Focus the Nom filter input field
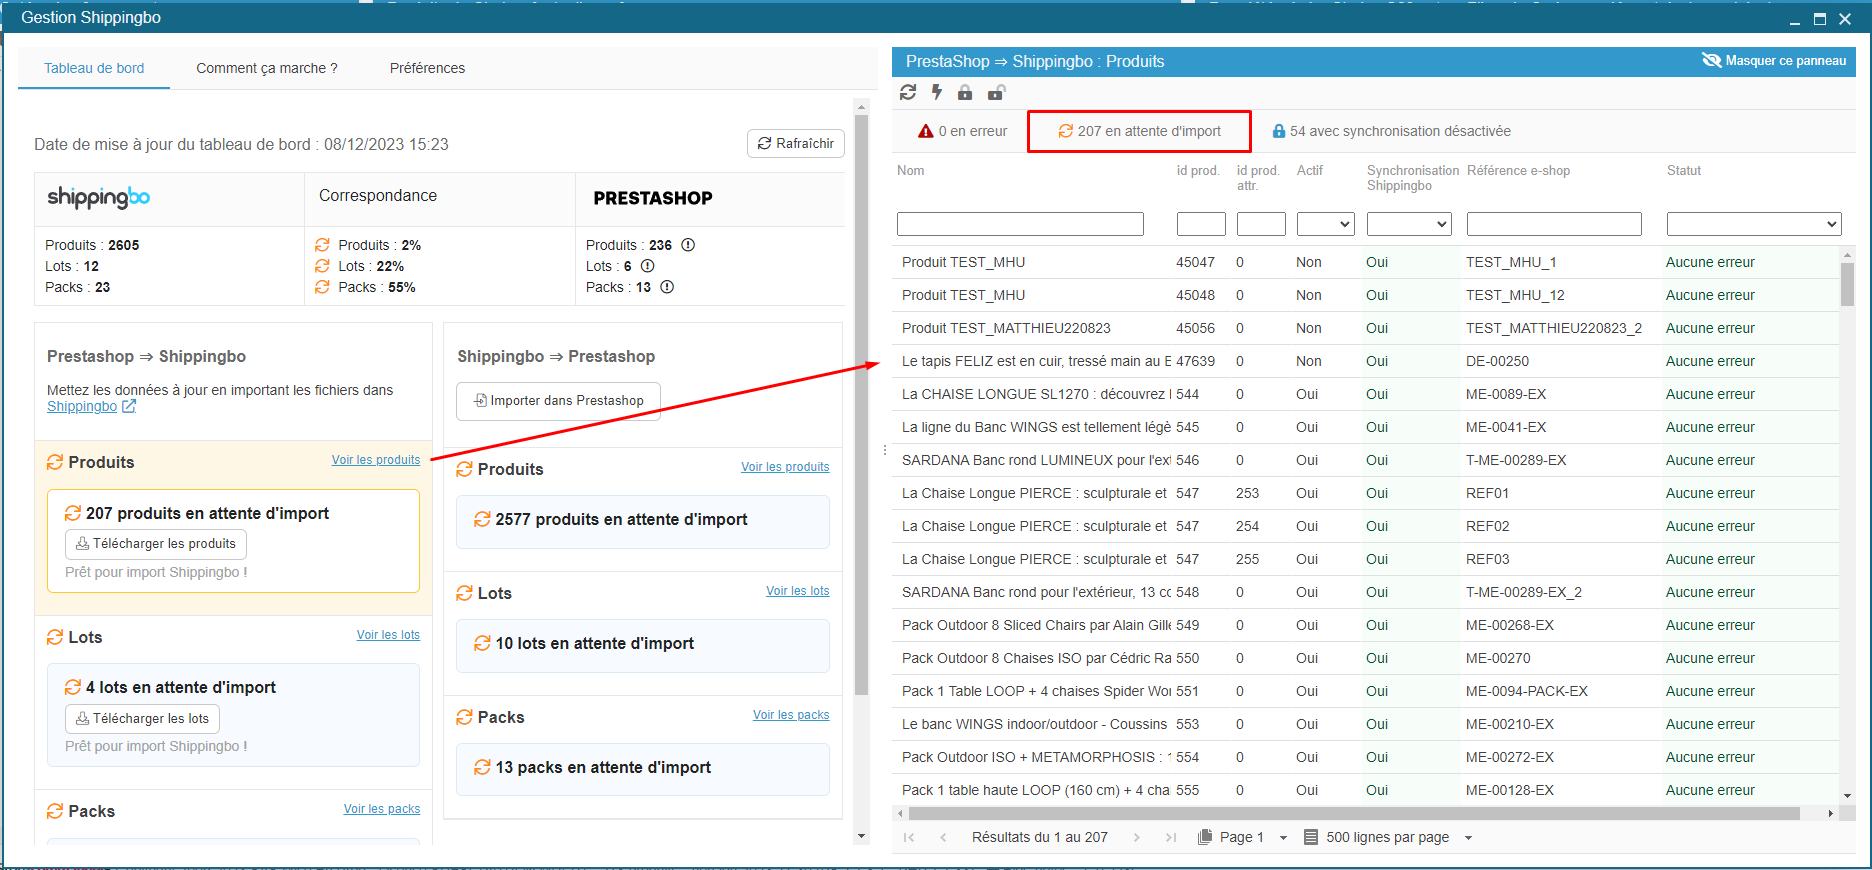The height and width of the screenshot is (870, 1872). (1020, 224)
